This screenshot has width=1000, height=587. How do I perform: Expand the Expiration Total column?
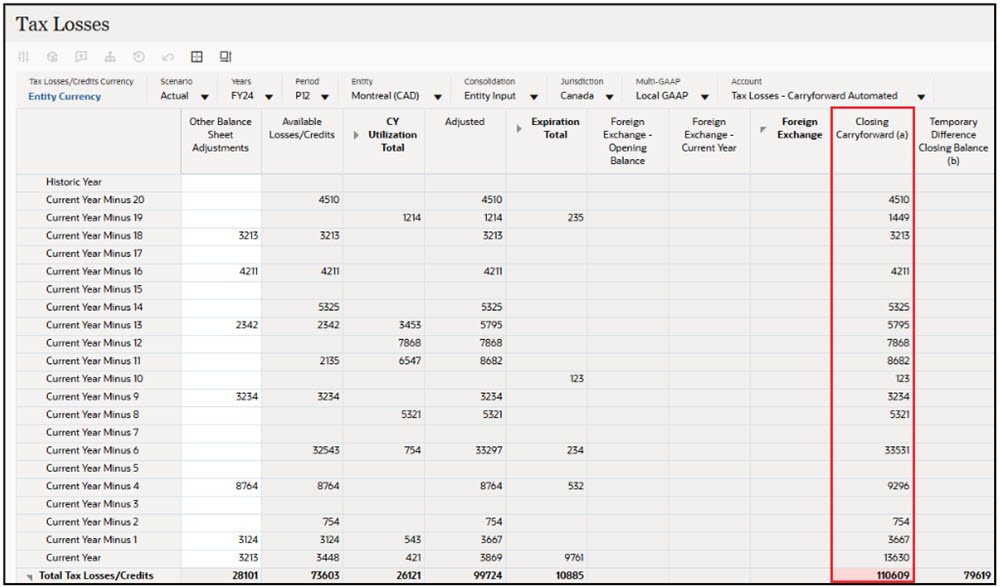pyautogui.click(x=518, y=129)
